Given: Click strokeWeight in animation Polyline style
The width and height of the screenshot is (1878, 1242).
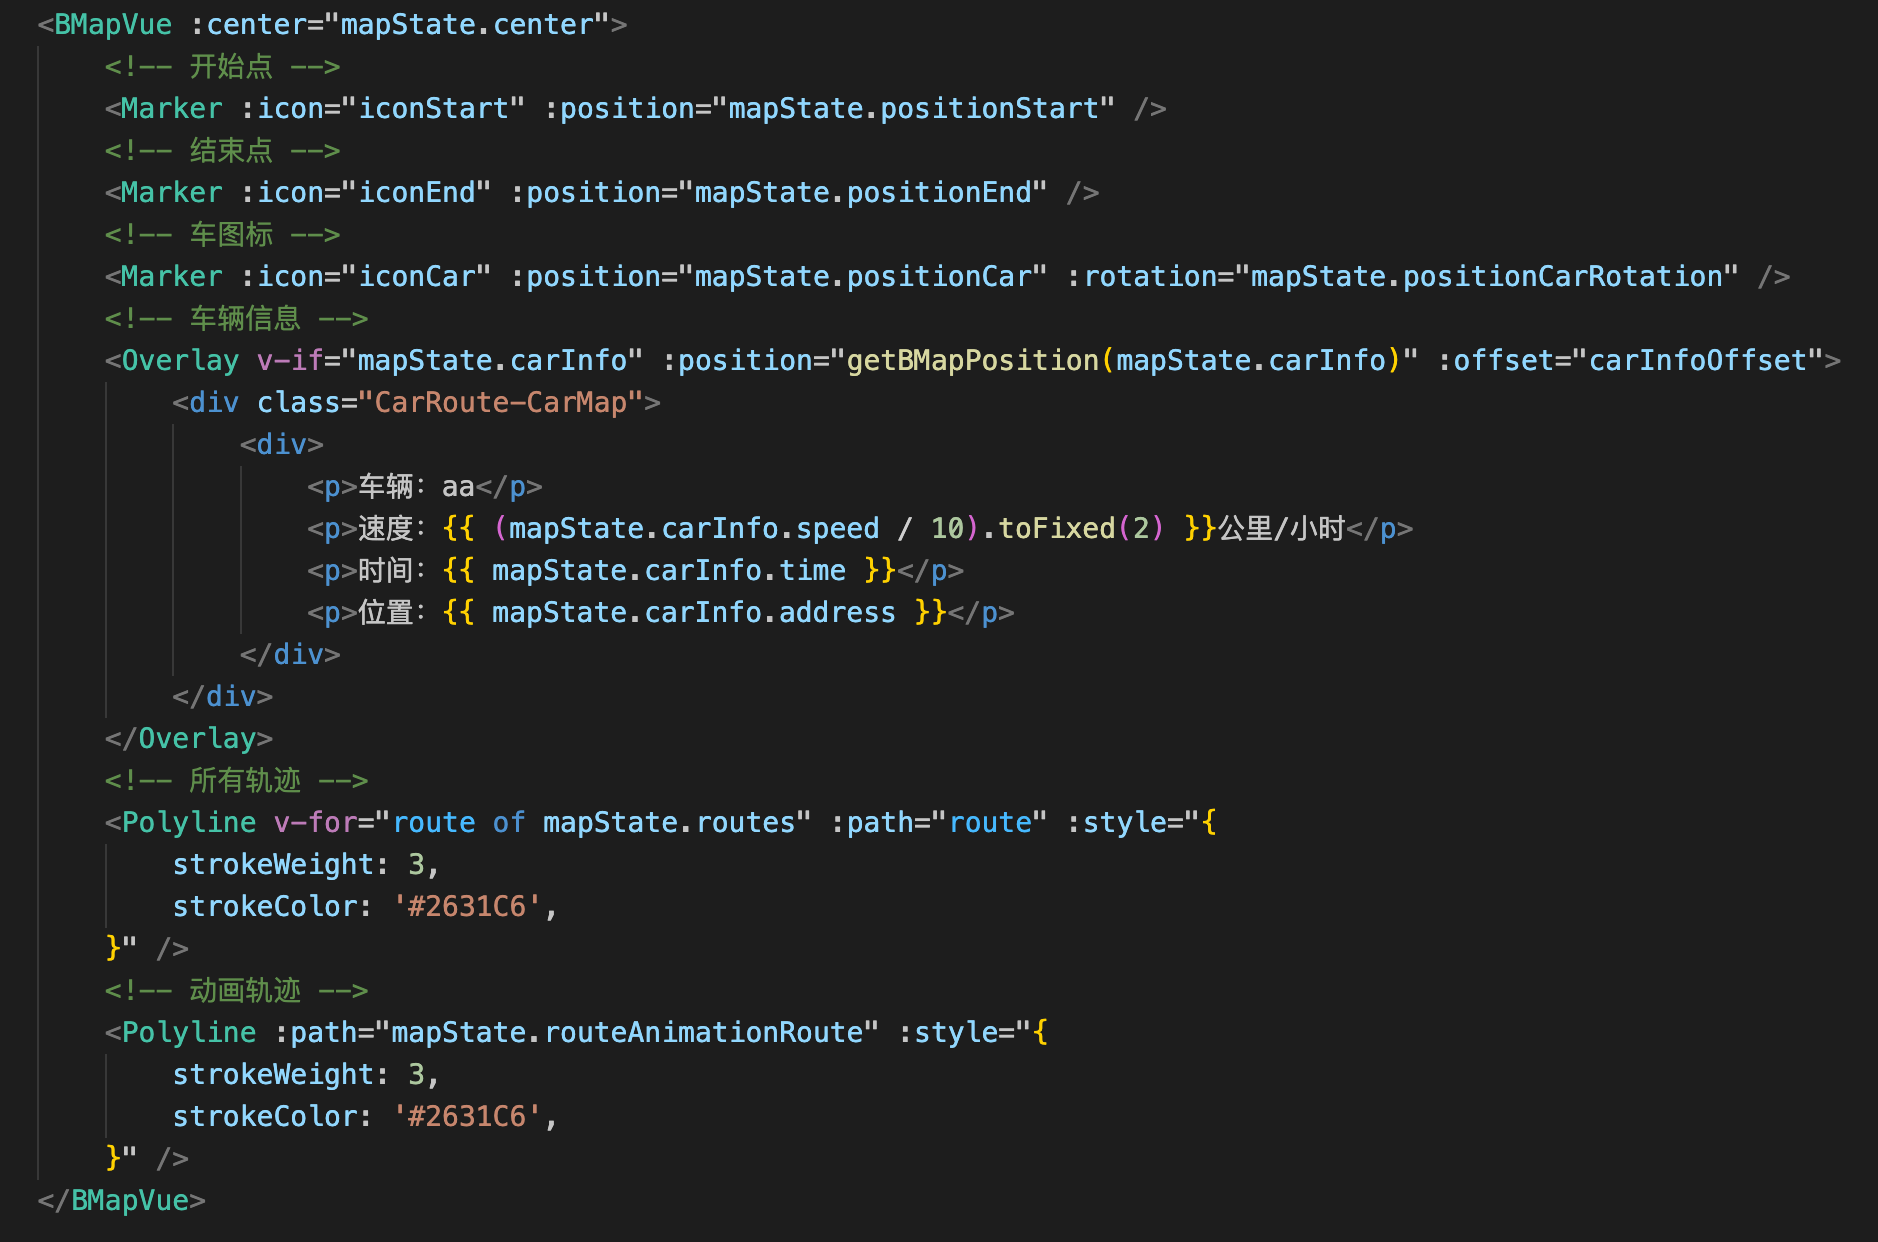Looking at the screenshot, I should (x=273, y=1074).
